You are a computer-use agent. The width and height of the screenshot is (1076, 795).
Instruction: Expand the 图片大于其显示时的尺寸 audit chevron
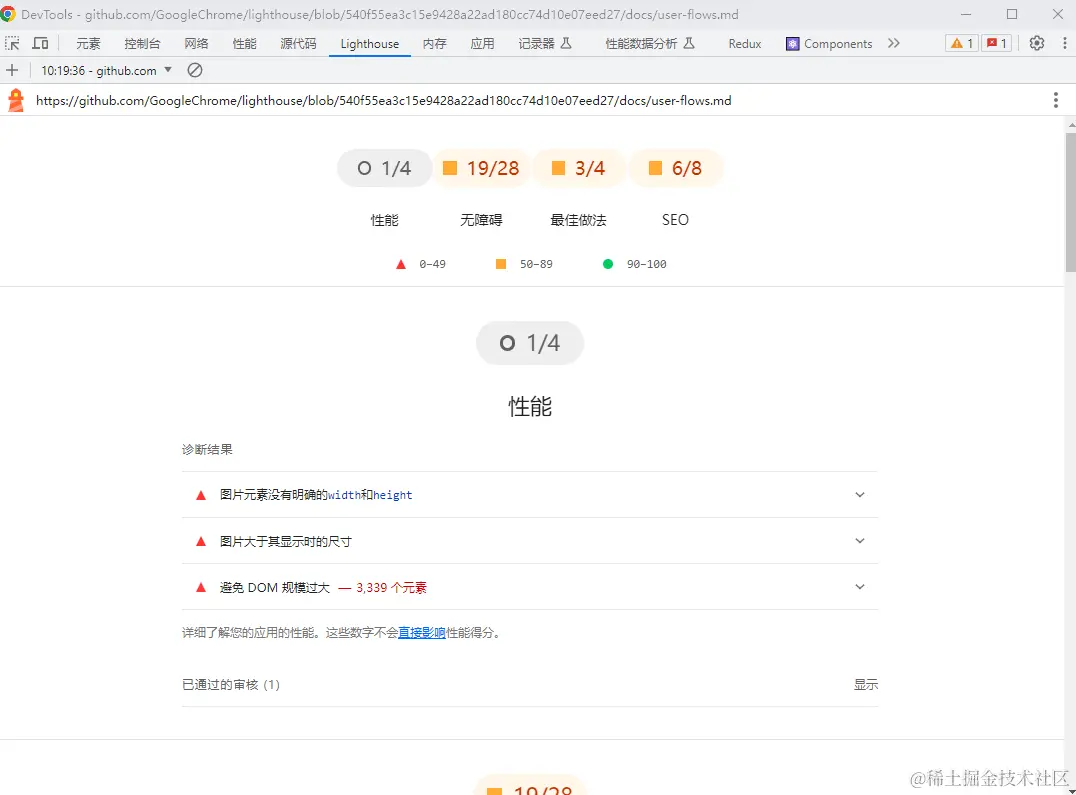click(x=860, y=541)
